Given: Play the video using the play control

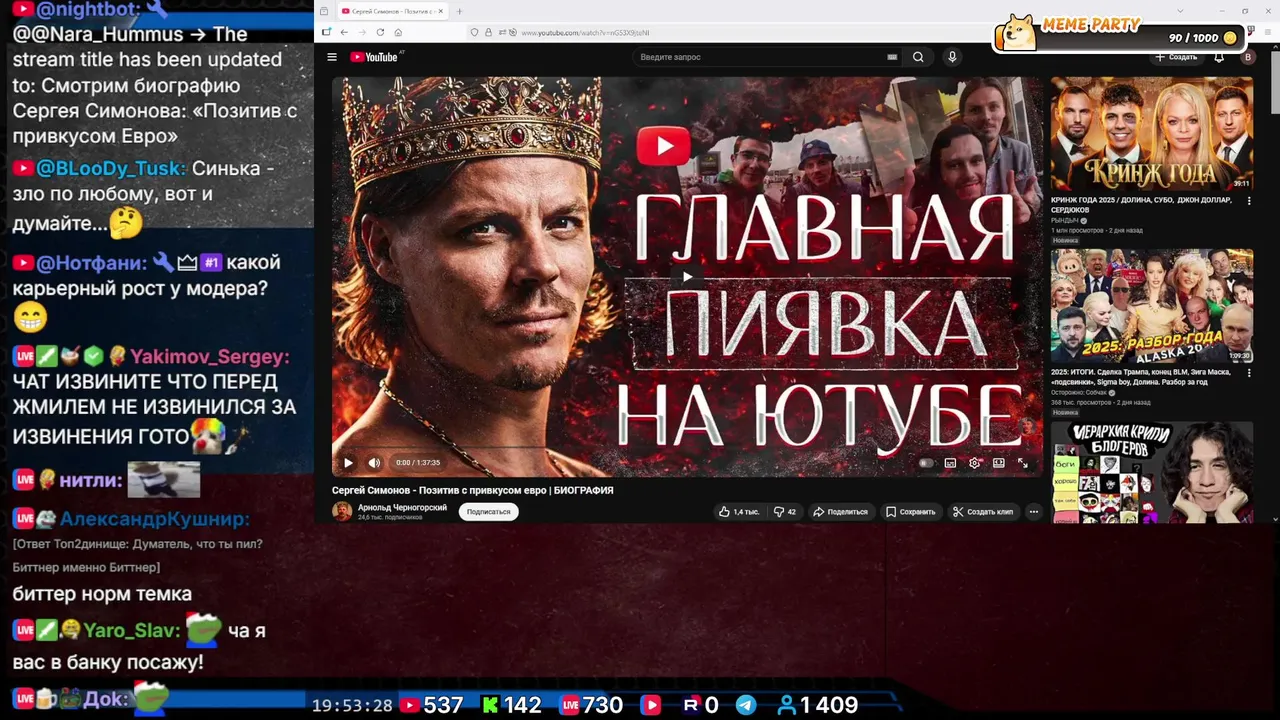Looking at the screenshot, I should point(348,463).
